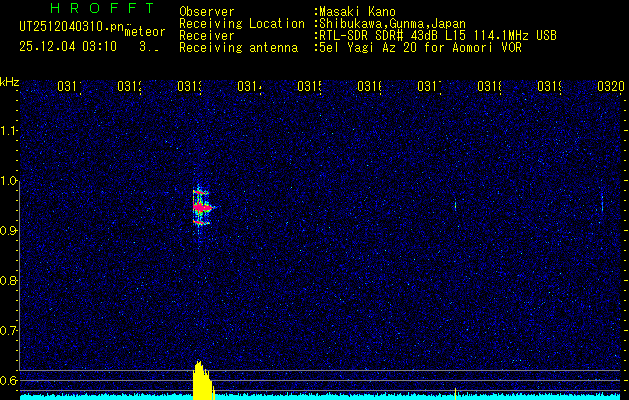Click the 0316 time marker
Viewport: 629px width, 400px height.
(x=369, y=87)
